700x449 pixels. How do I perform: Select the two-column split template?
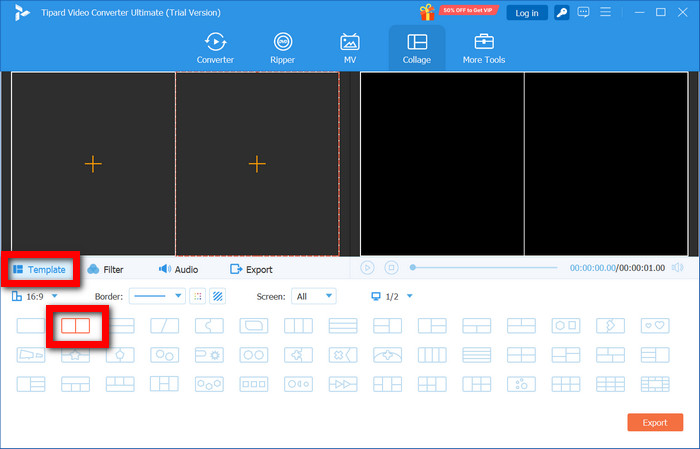76,326
